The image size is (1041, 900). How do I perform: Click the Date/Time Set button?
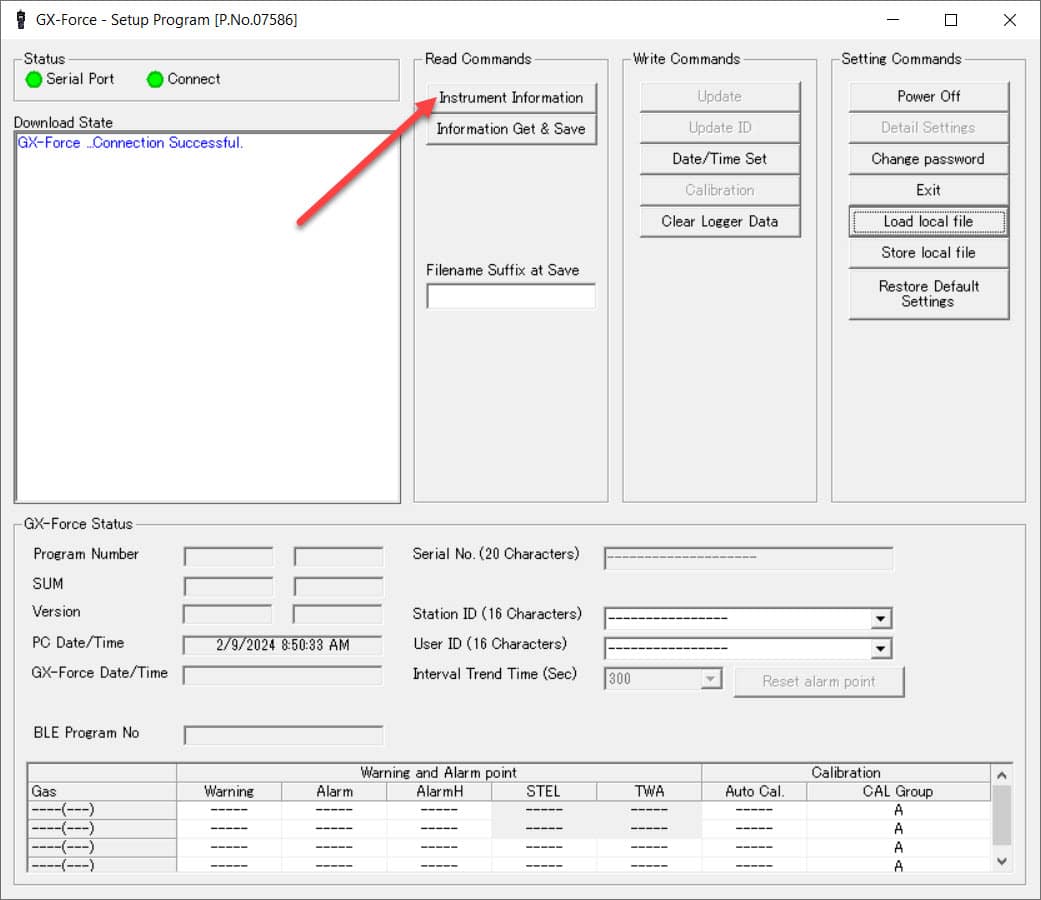[719, 159]
